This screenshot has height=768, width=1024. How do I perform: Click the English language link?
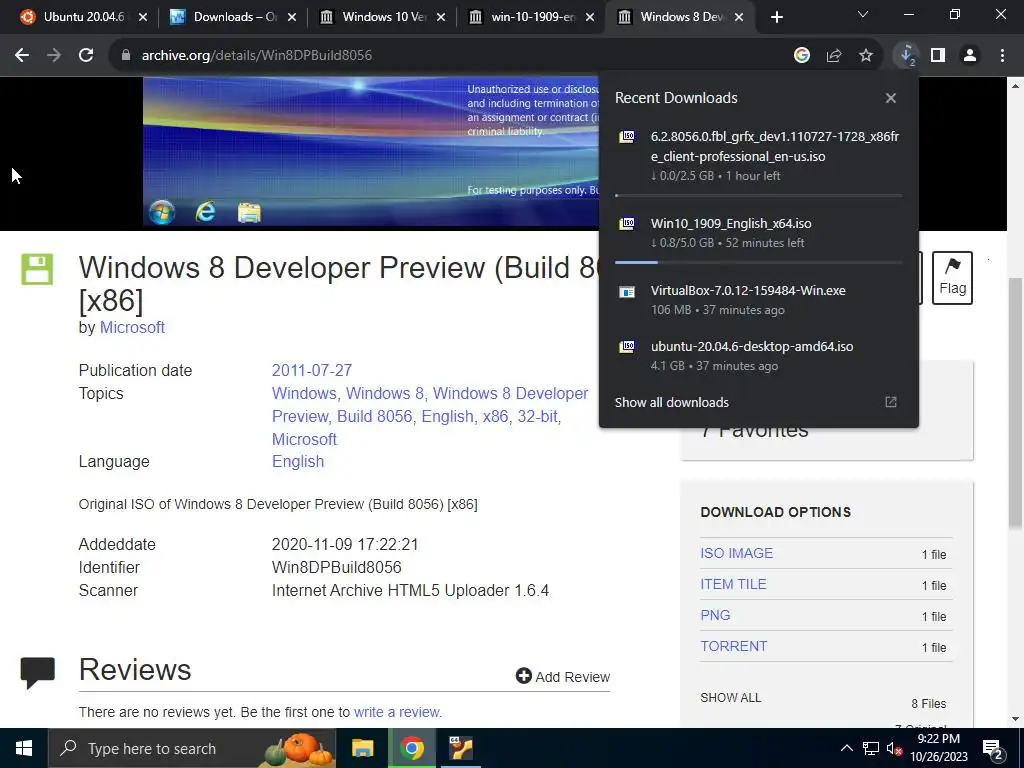pos(298,461)
